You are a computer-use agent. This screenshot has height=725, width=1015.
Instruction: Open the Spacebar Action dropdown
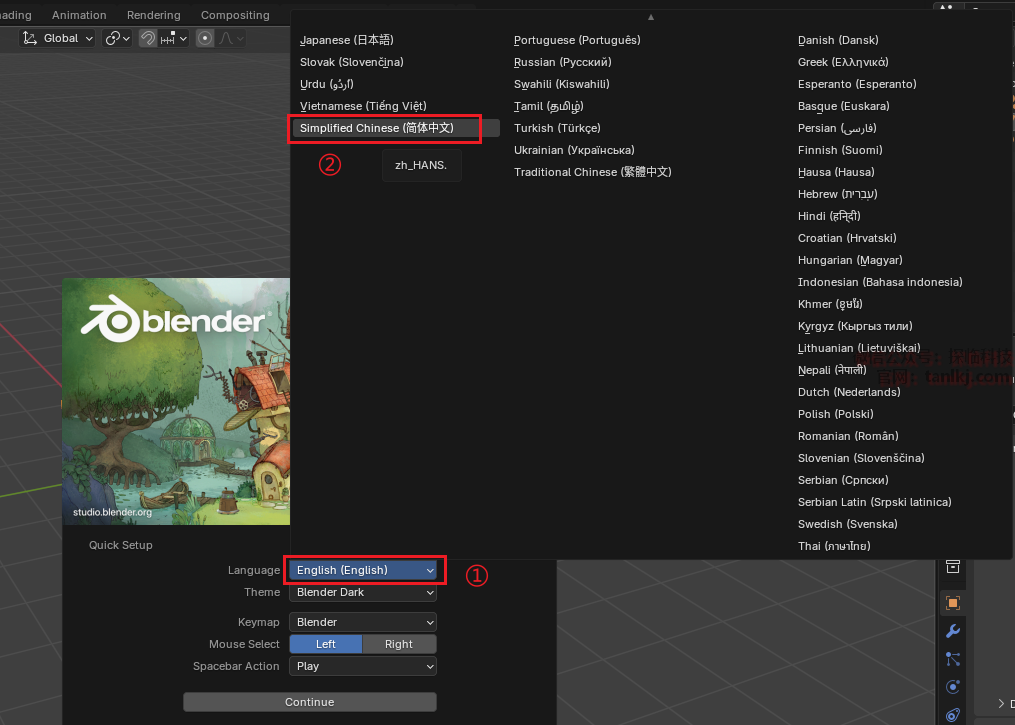tap(363, 666)
